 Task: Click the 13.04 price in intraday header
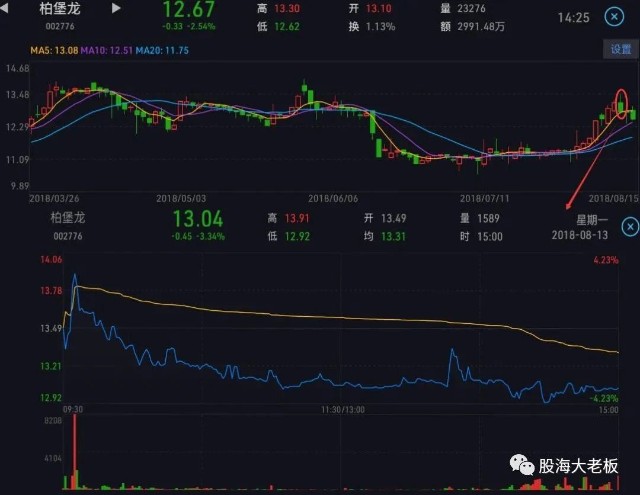pos(198,220)
